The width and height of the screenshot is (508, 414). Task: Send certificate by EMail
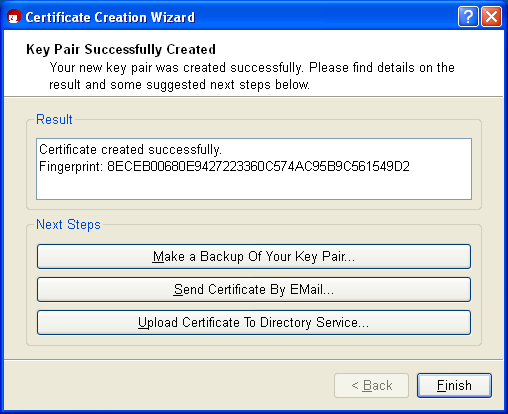point(254,289)
